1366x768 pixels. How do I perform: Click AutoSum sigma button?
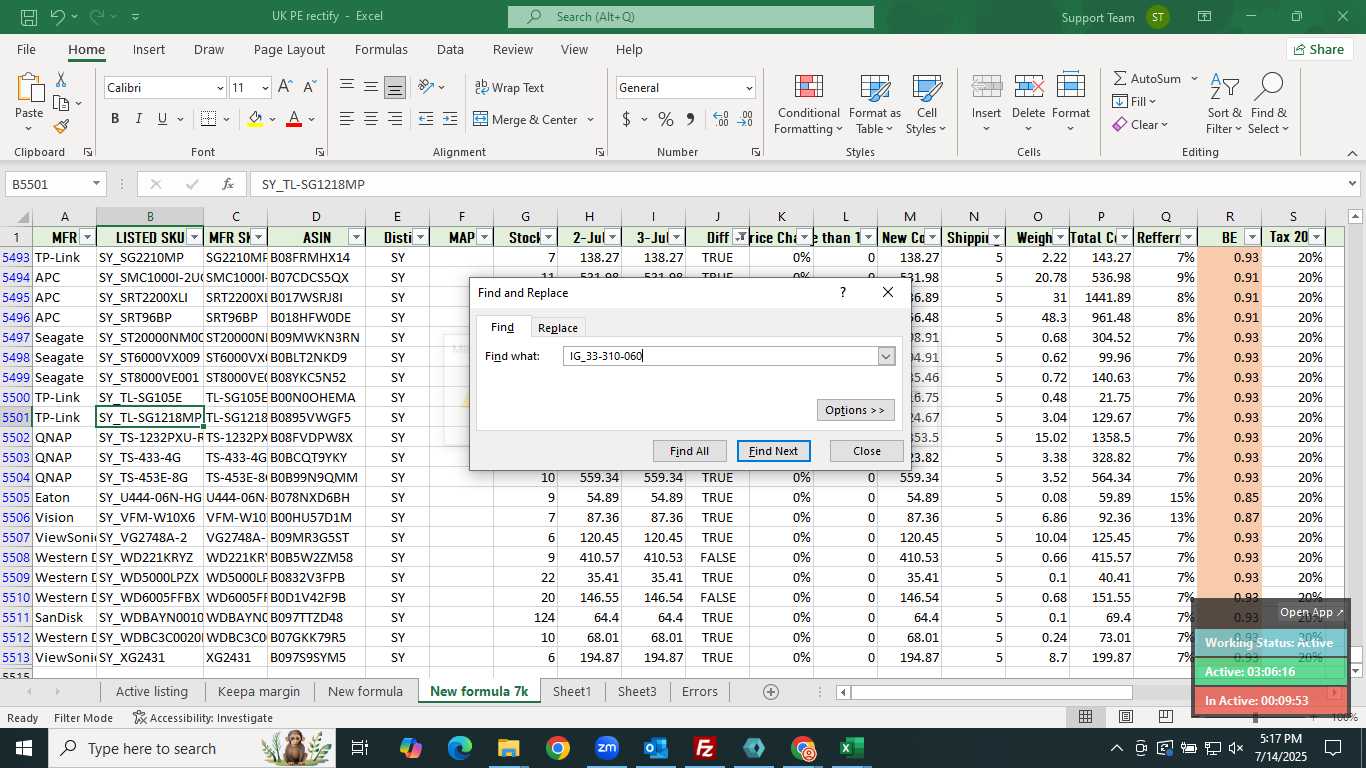[1148, 78]
